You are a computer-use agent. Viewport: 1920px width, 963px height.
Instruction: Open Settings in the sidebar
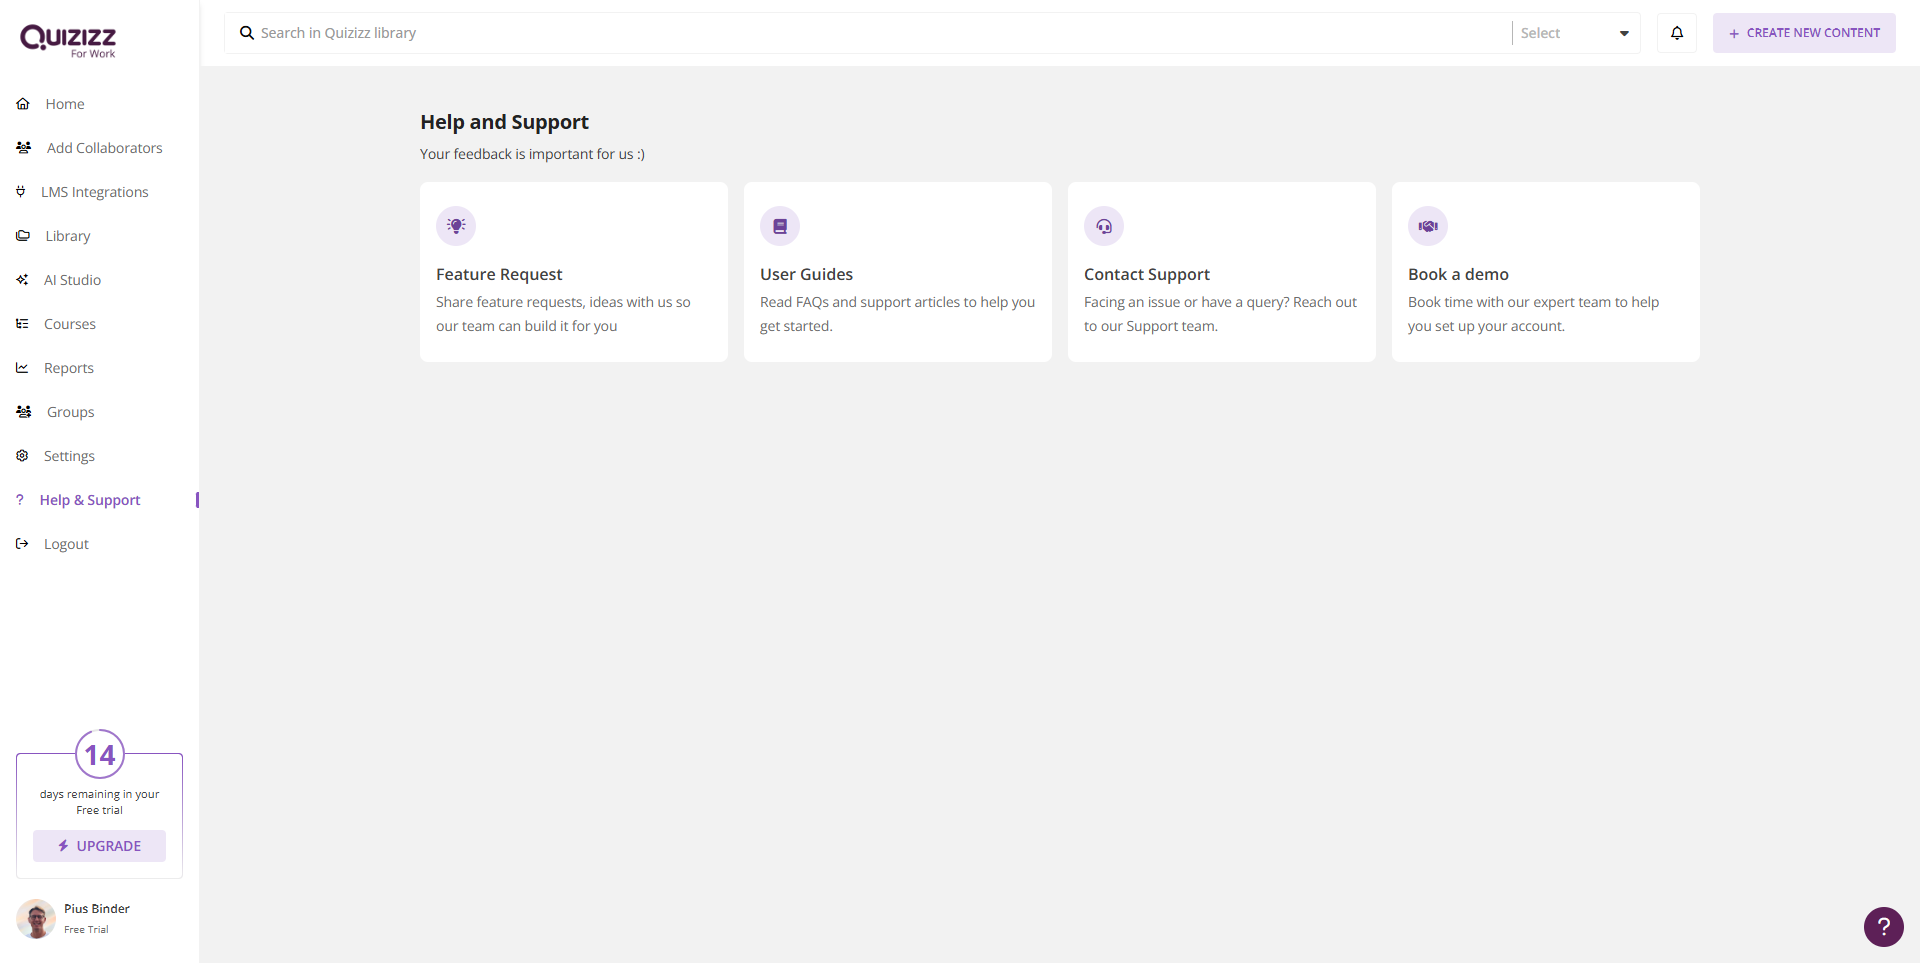click(69, 456)
